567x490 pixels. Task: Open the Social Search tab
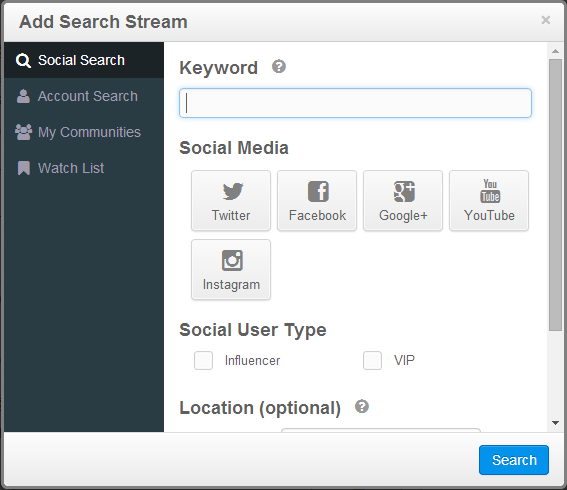pyautogui.click(x=84, y=60)
